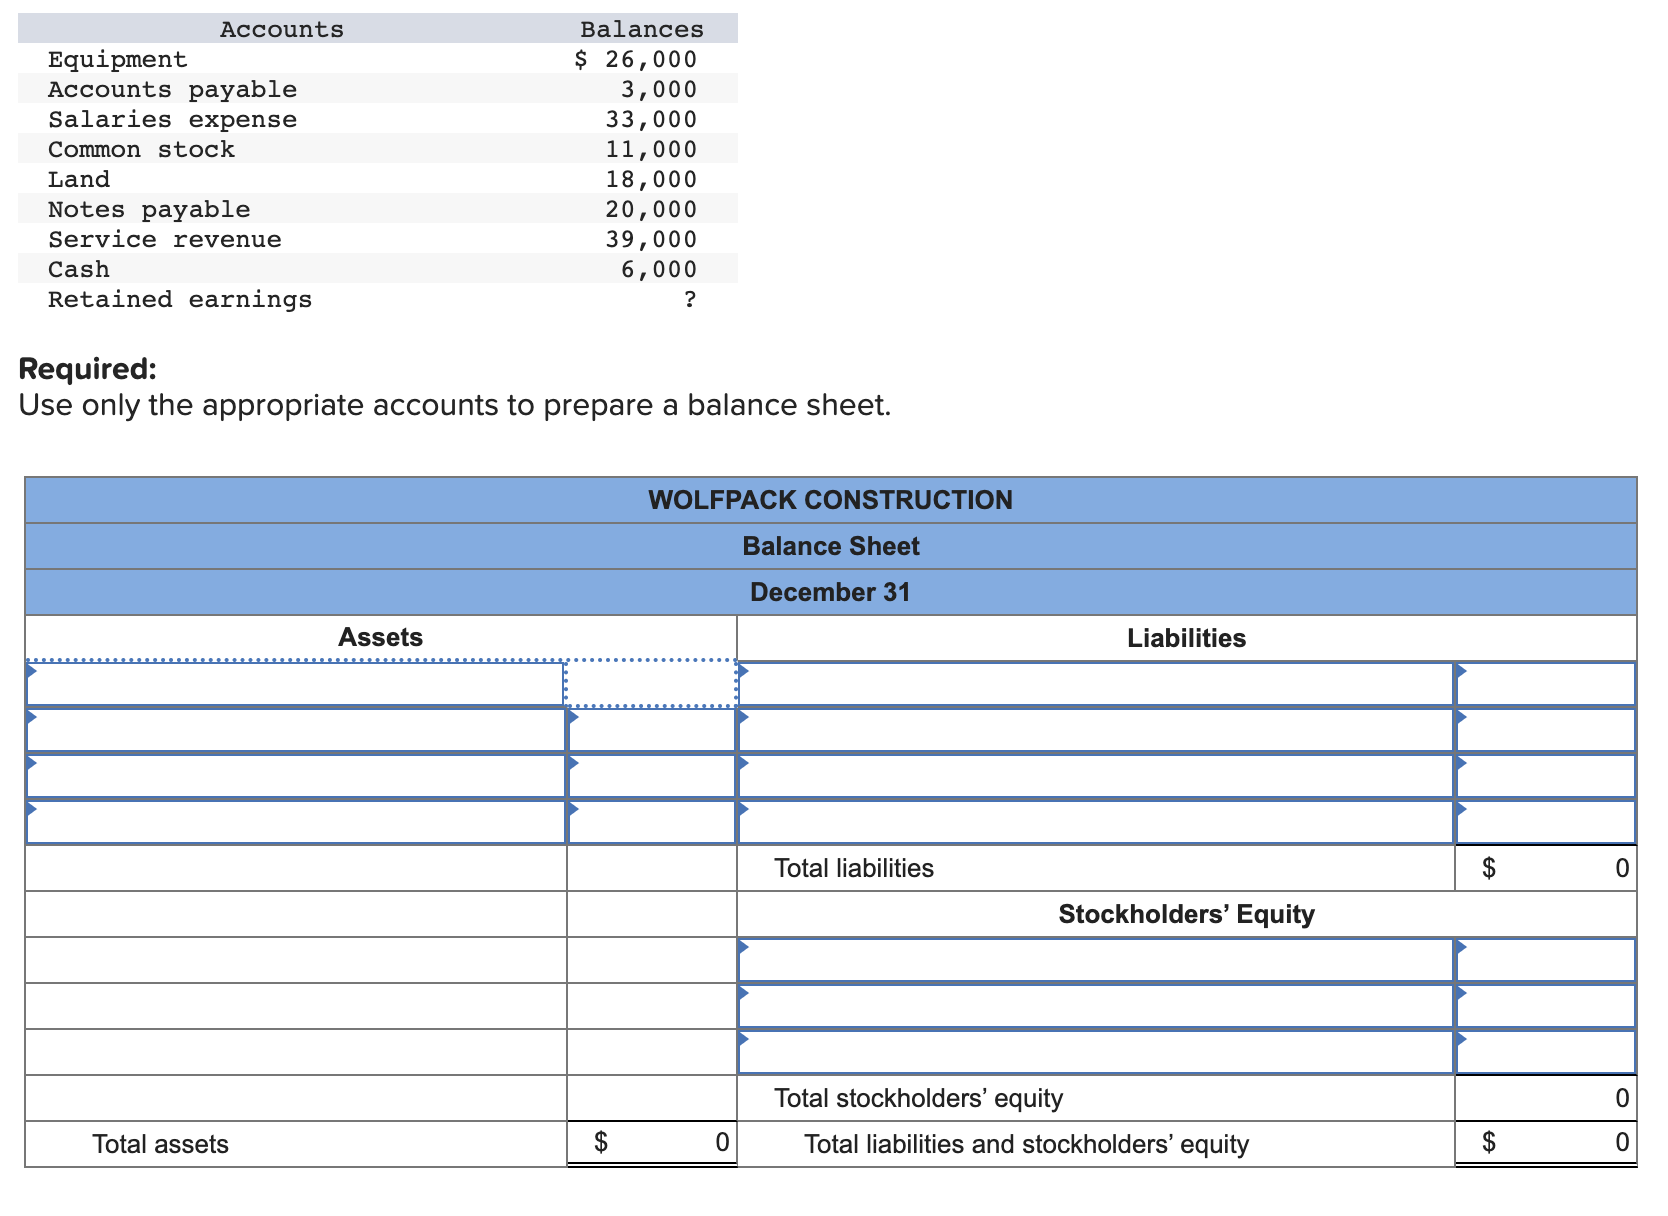This screenshot has height=1216, width=1668.
Task: Click the 'Total stockholders' equity' label
Action: [x=919, y=1098]
